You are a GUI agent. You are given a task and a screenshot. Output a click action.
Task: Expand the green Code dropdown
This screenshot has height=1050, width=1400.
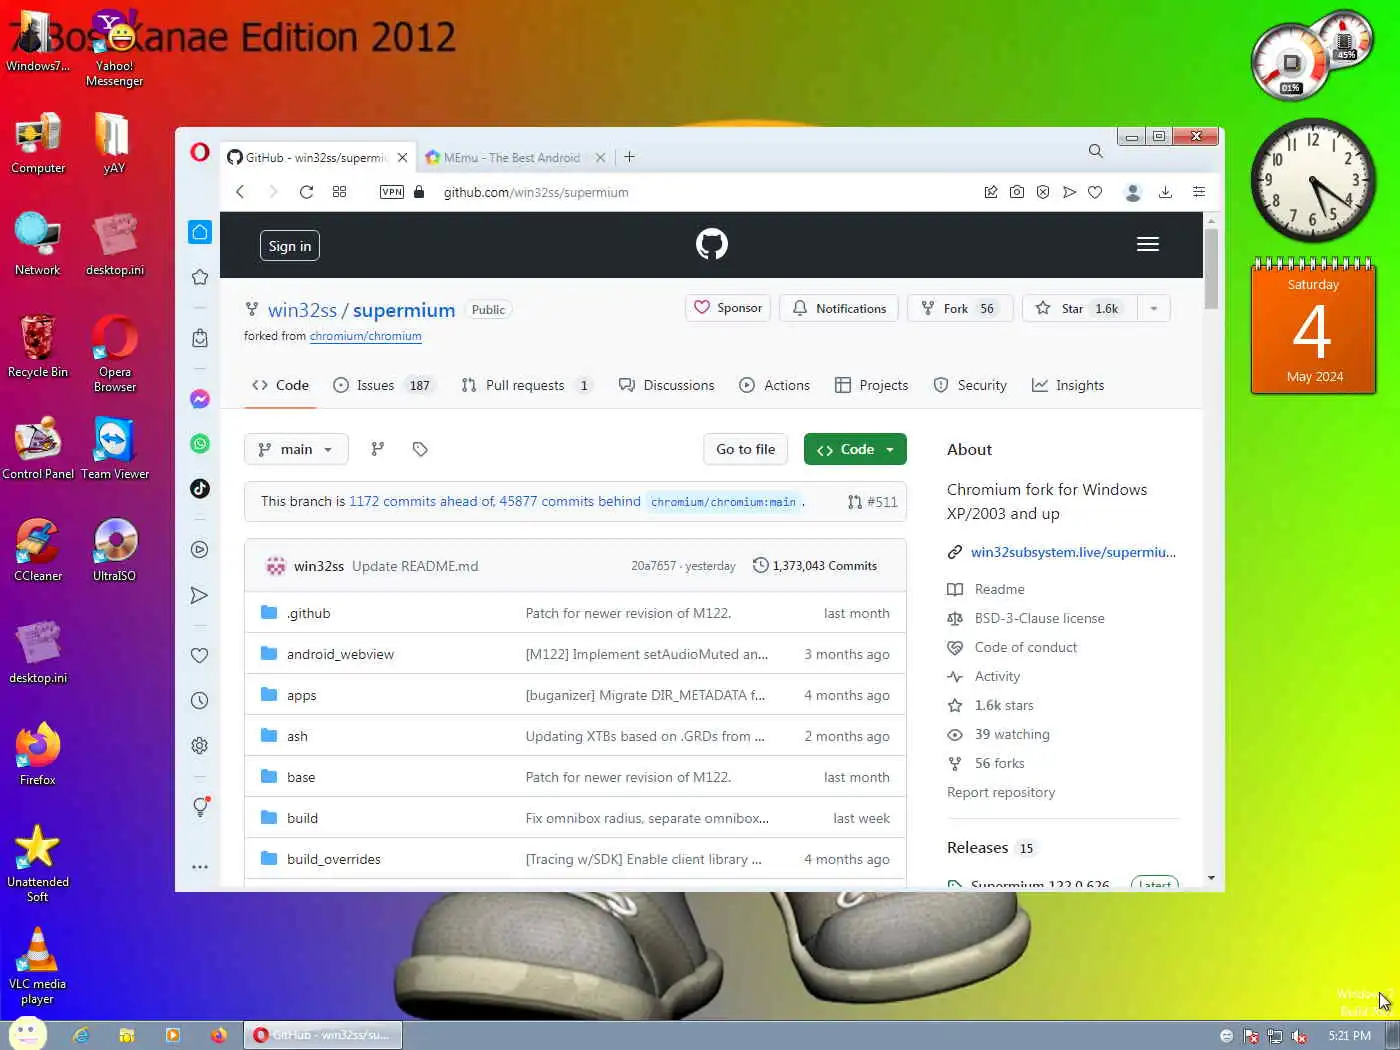[855, 449]
